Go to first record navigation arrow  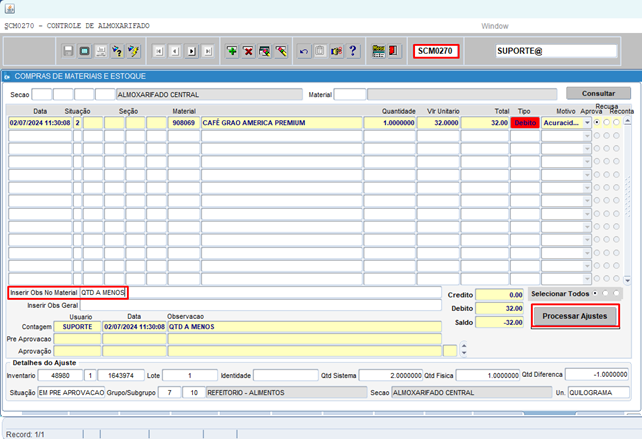159,51
